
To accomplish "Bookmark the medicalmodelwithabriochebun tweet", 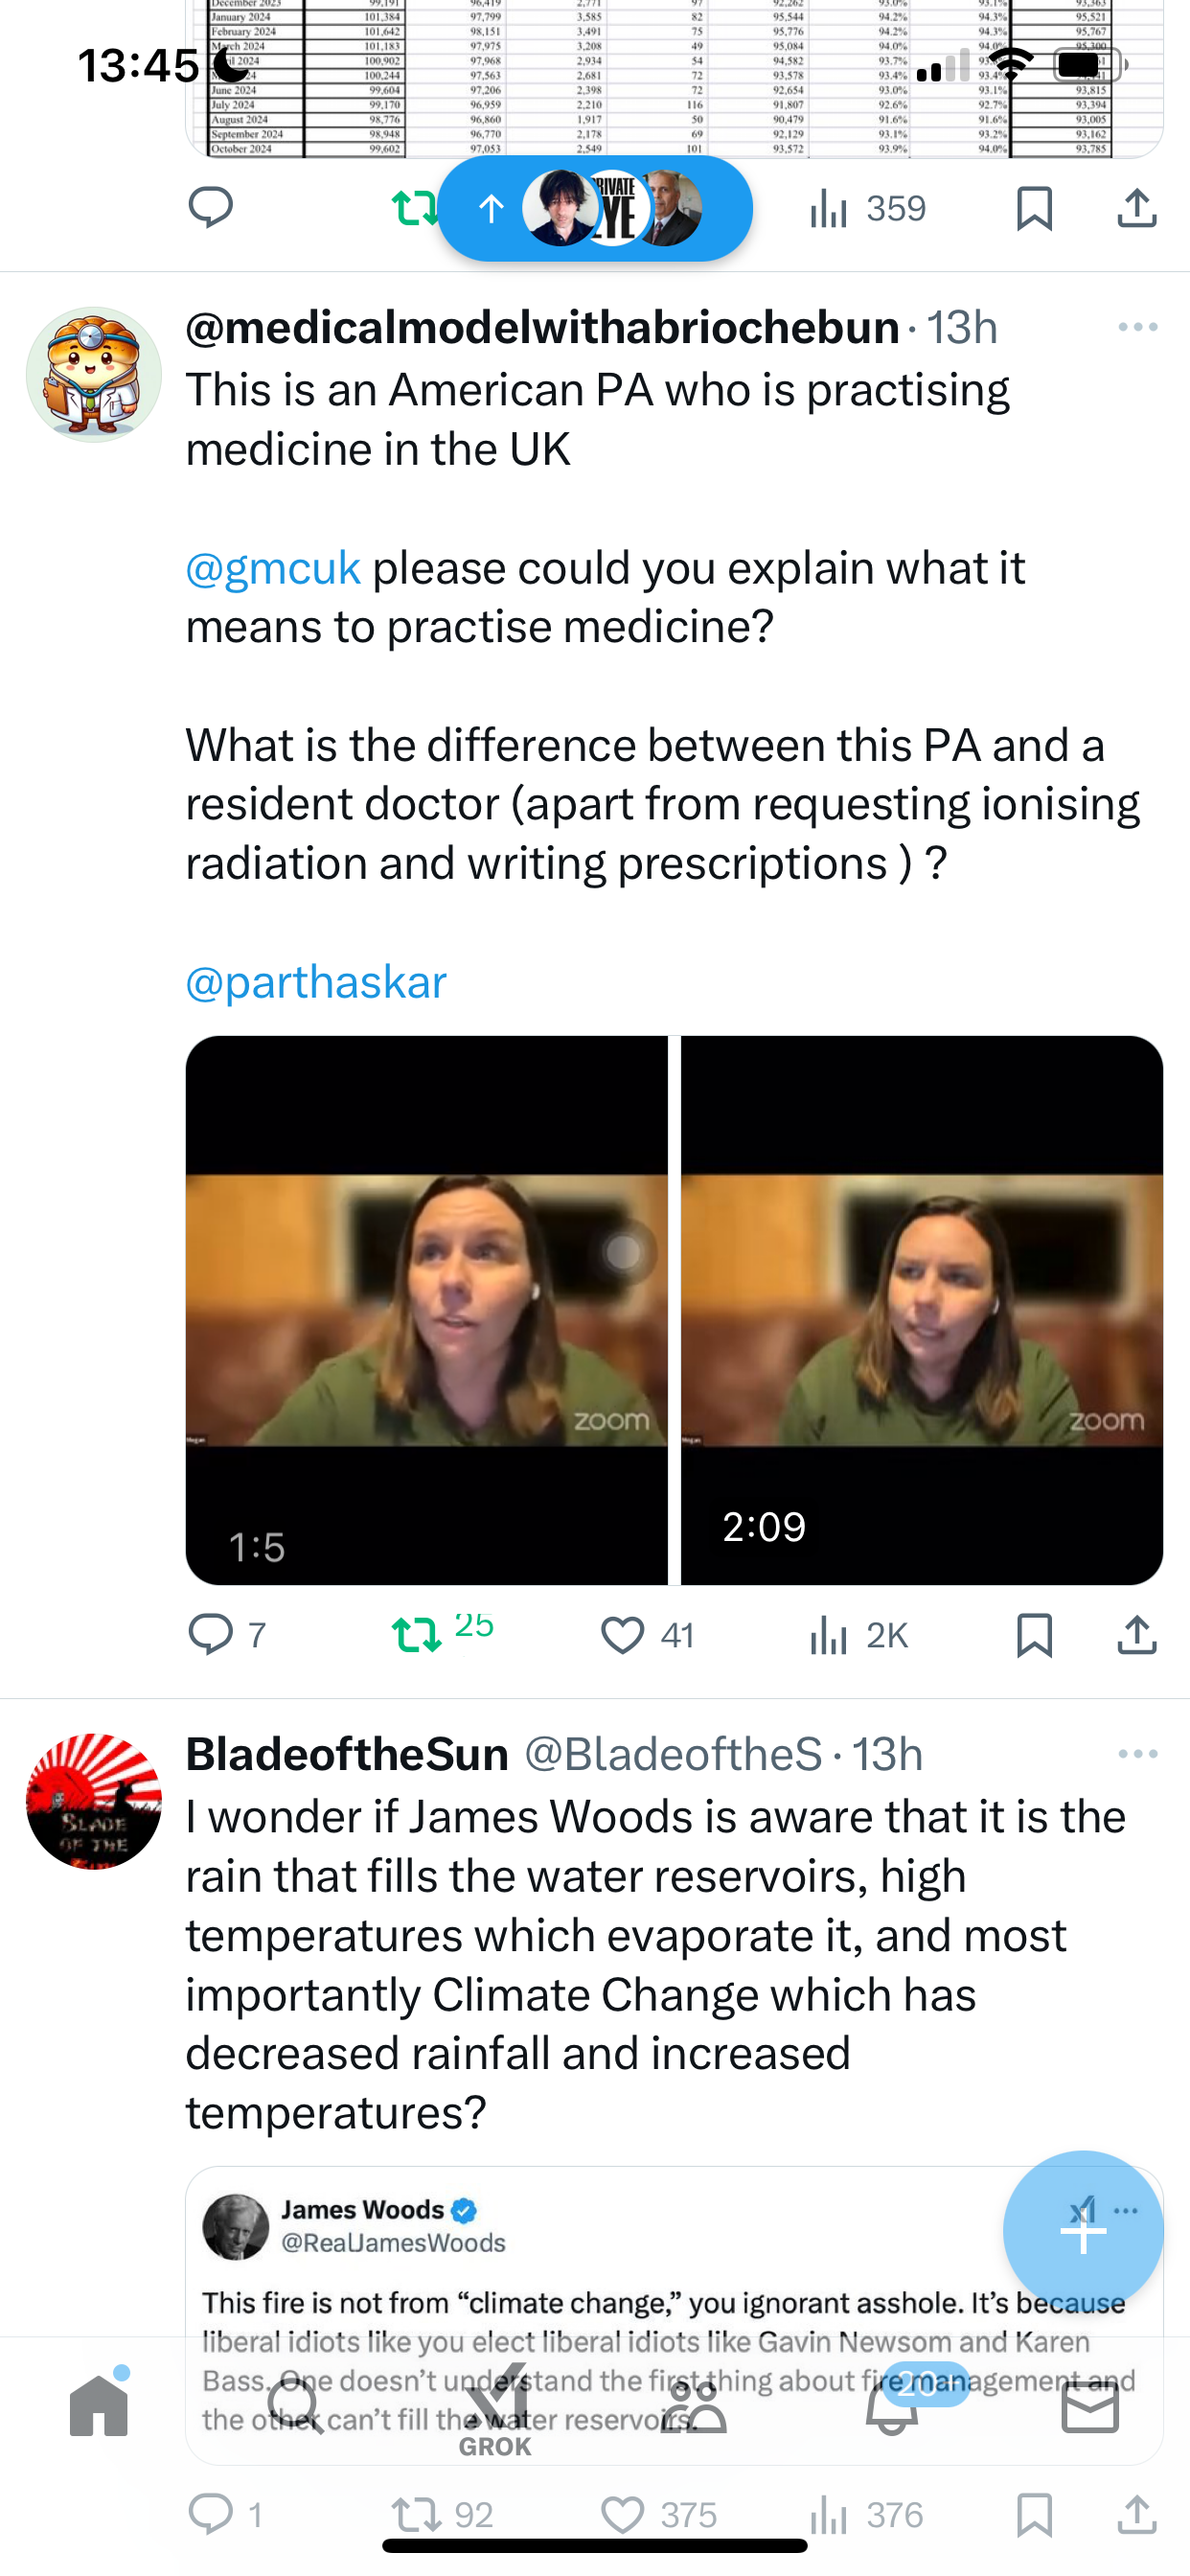I will [x=1034, y=1636].
